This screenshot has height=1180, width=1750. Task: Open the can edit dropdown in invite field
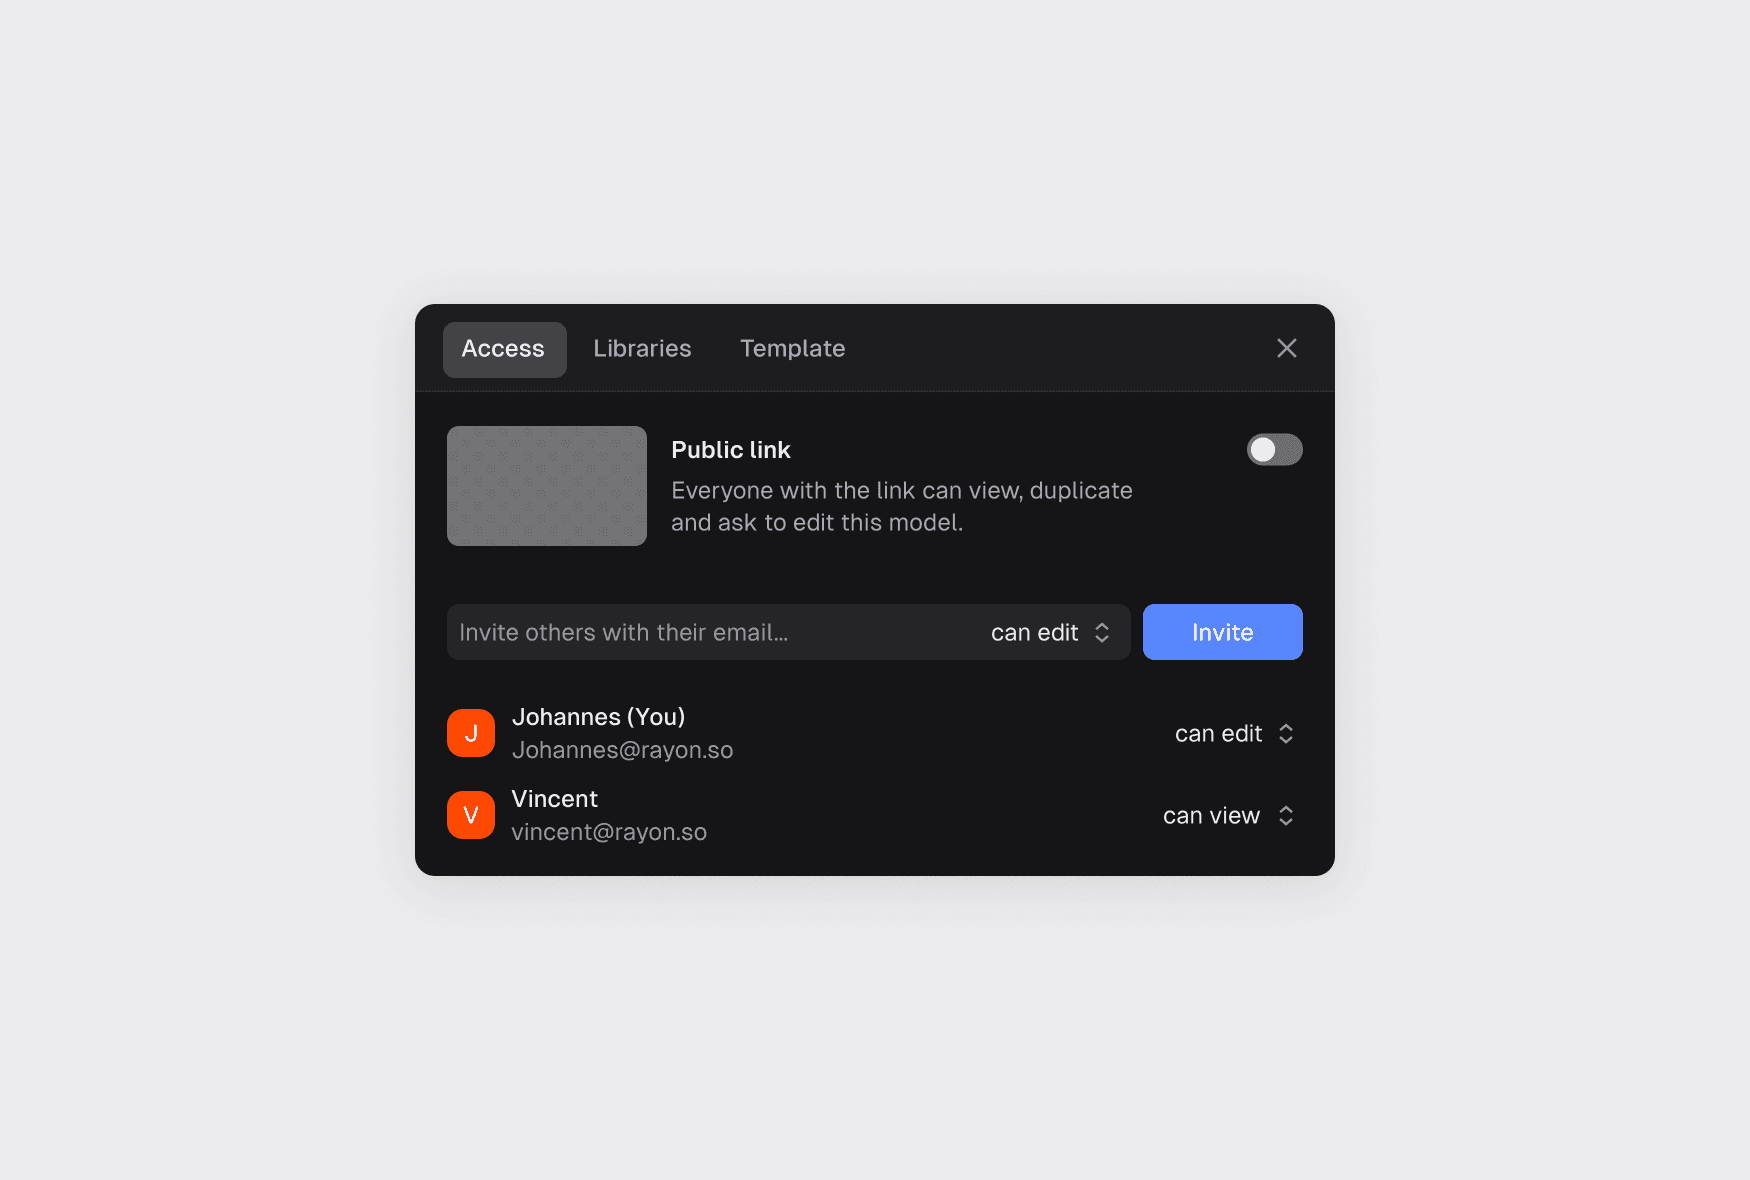click(x=1050, y=632)
